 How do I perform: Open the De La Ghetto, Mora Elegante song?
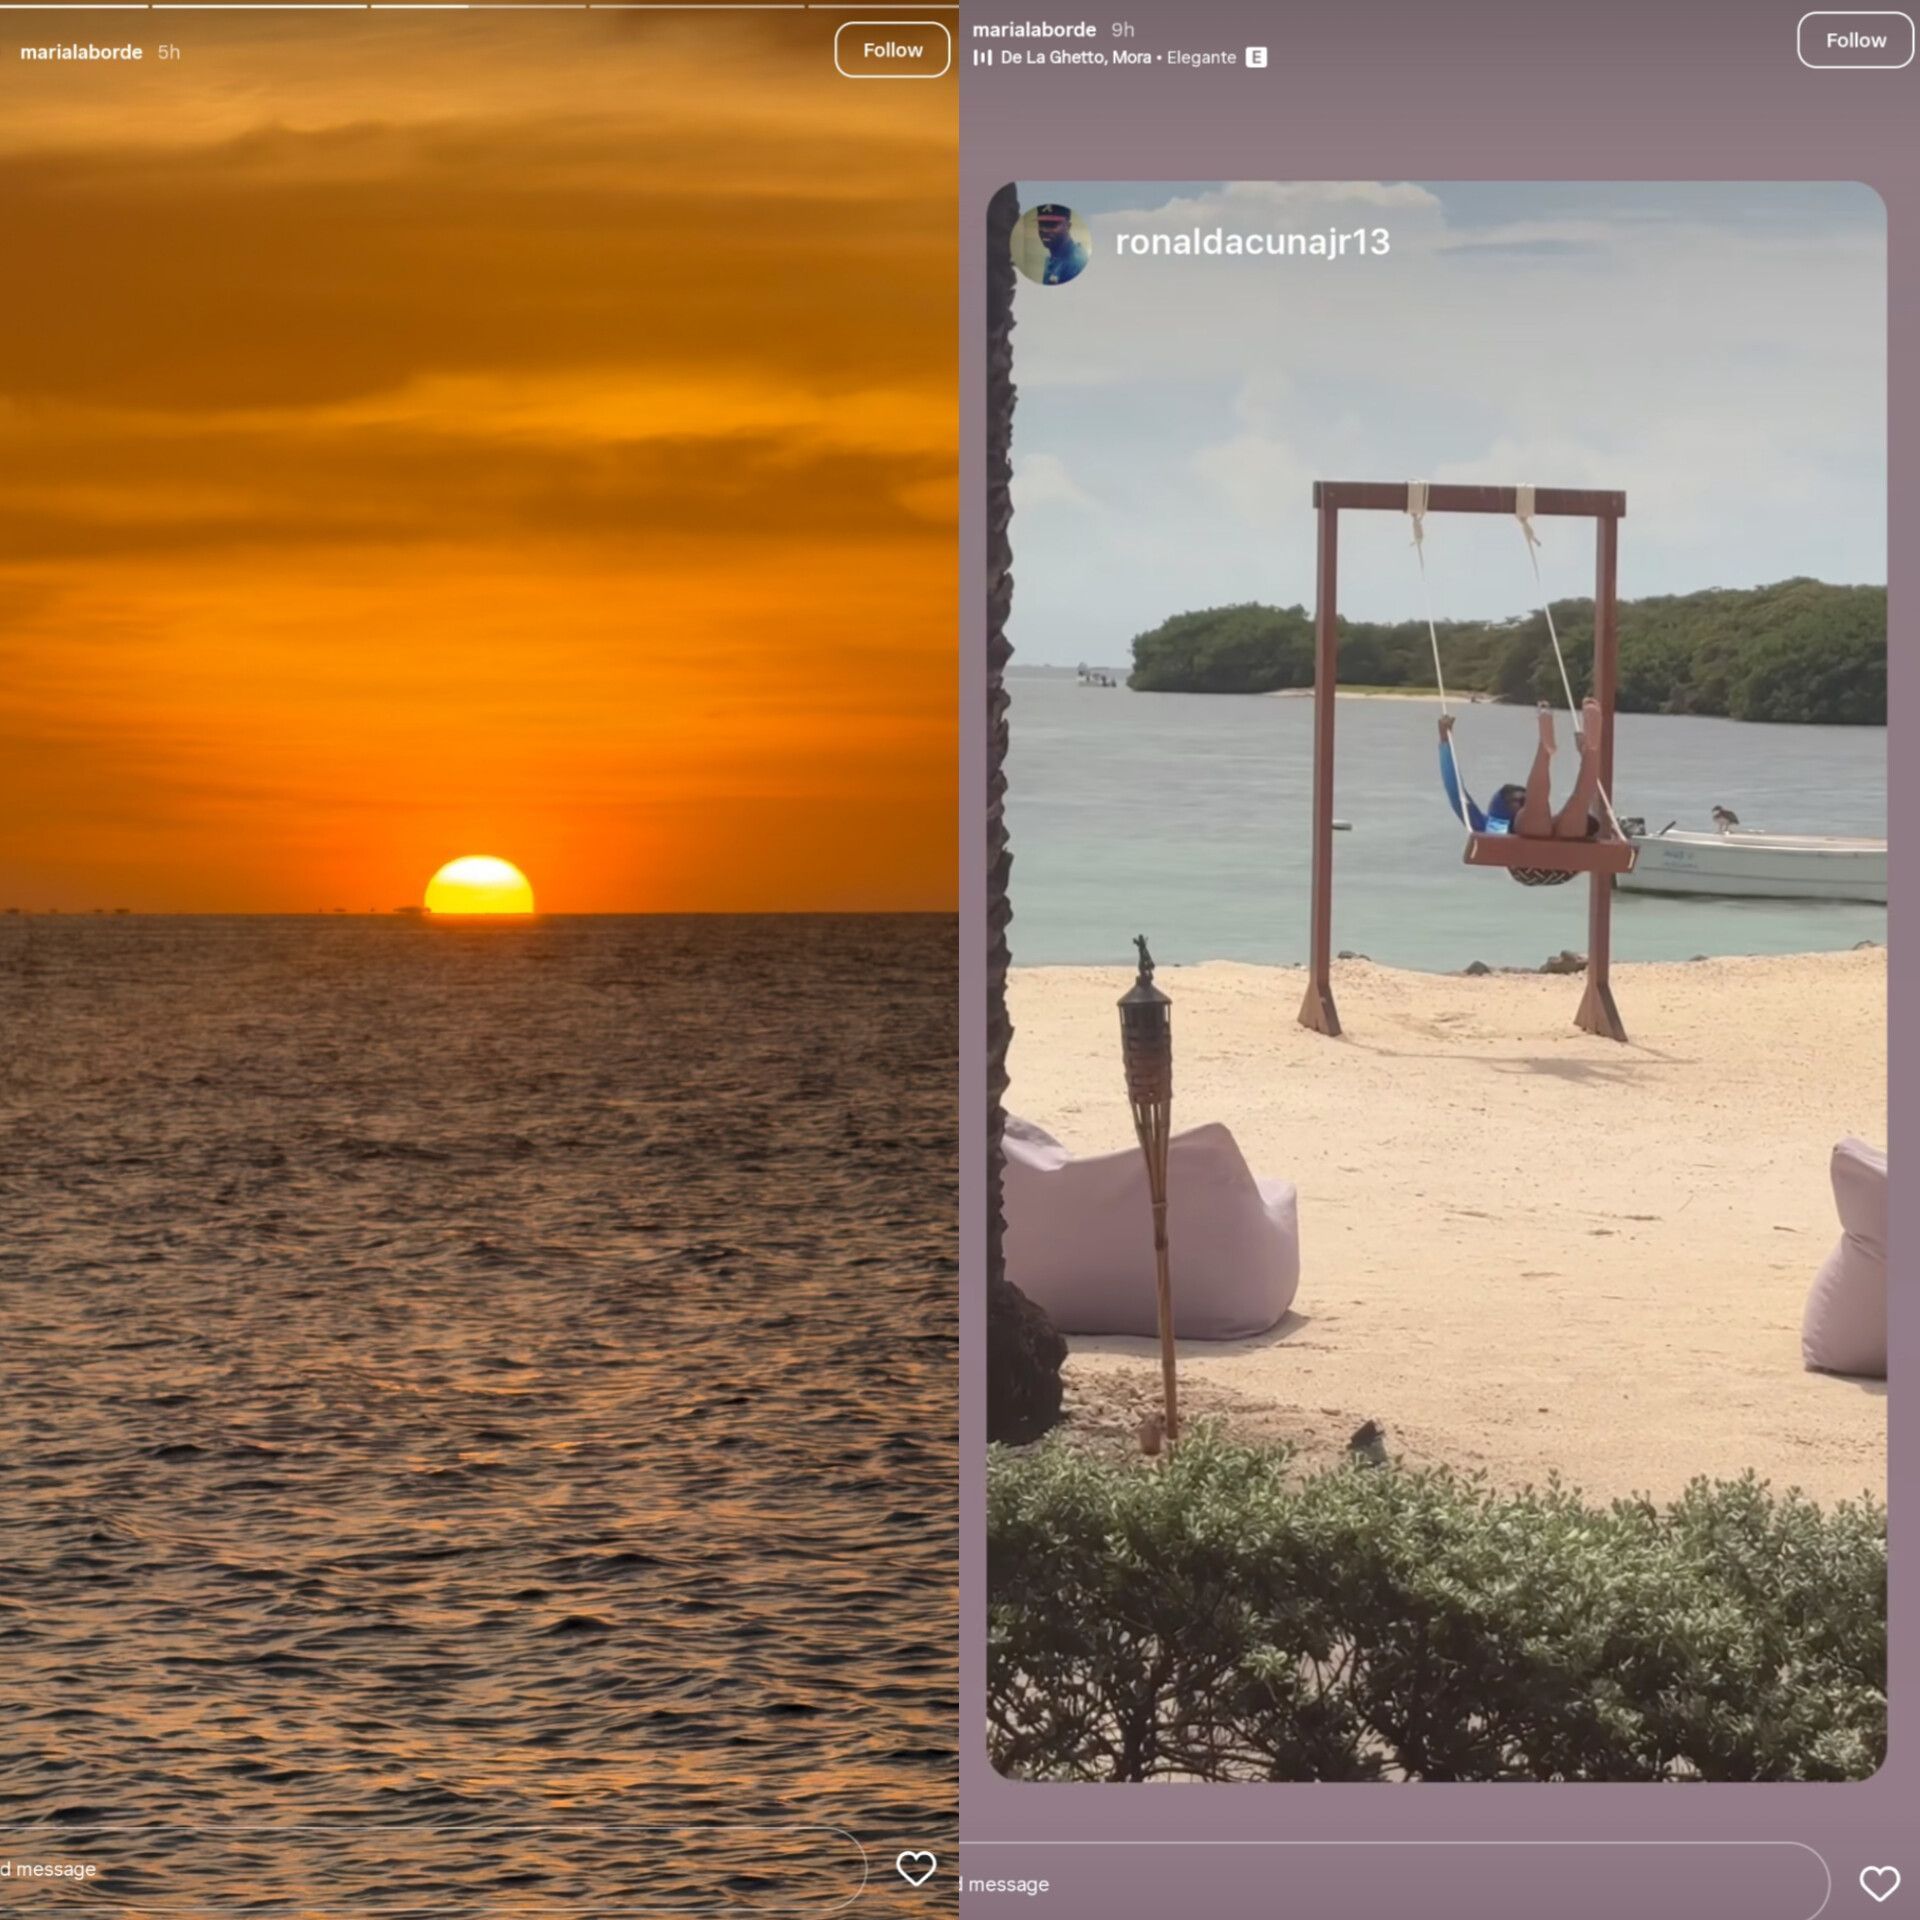[x=1117, y=58]
